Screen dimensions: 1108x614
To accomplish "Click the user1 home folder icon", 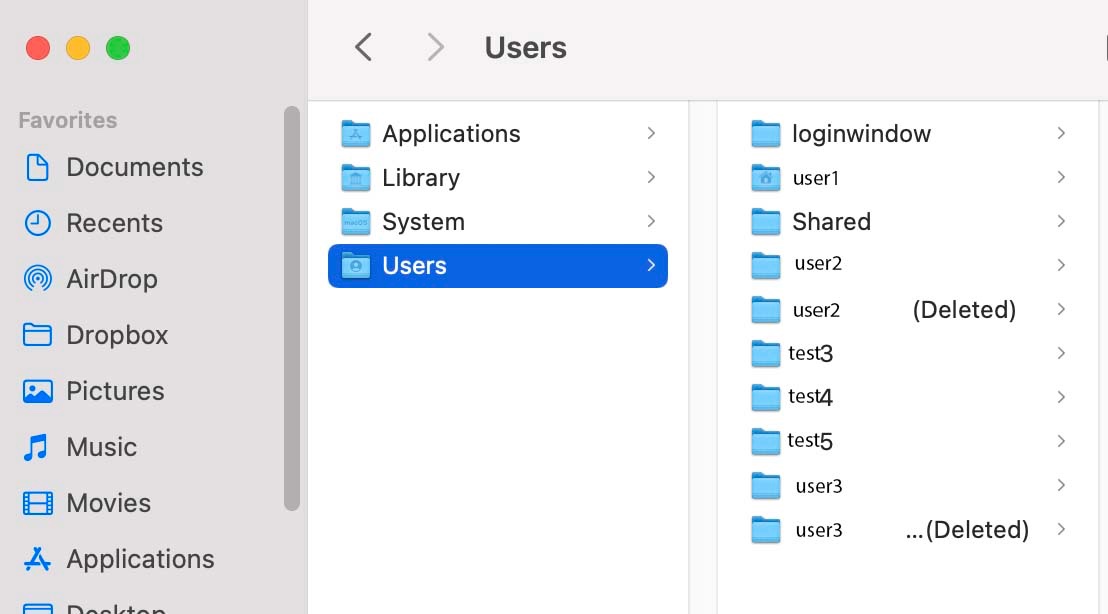I will tap(765, 178).
